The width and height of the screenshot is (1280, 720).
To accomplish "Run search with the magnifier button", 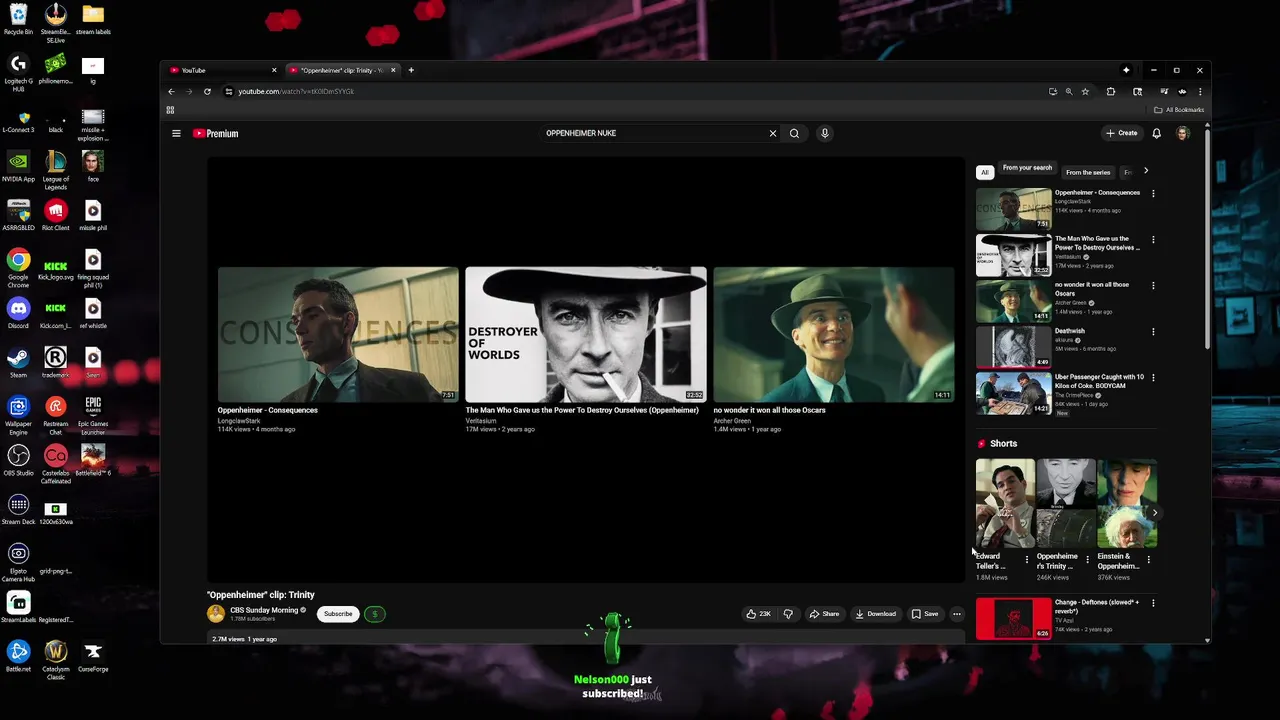I will point(794,133).
